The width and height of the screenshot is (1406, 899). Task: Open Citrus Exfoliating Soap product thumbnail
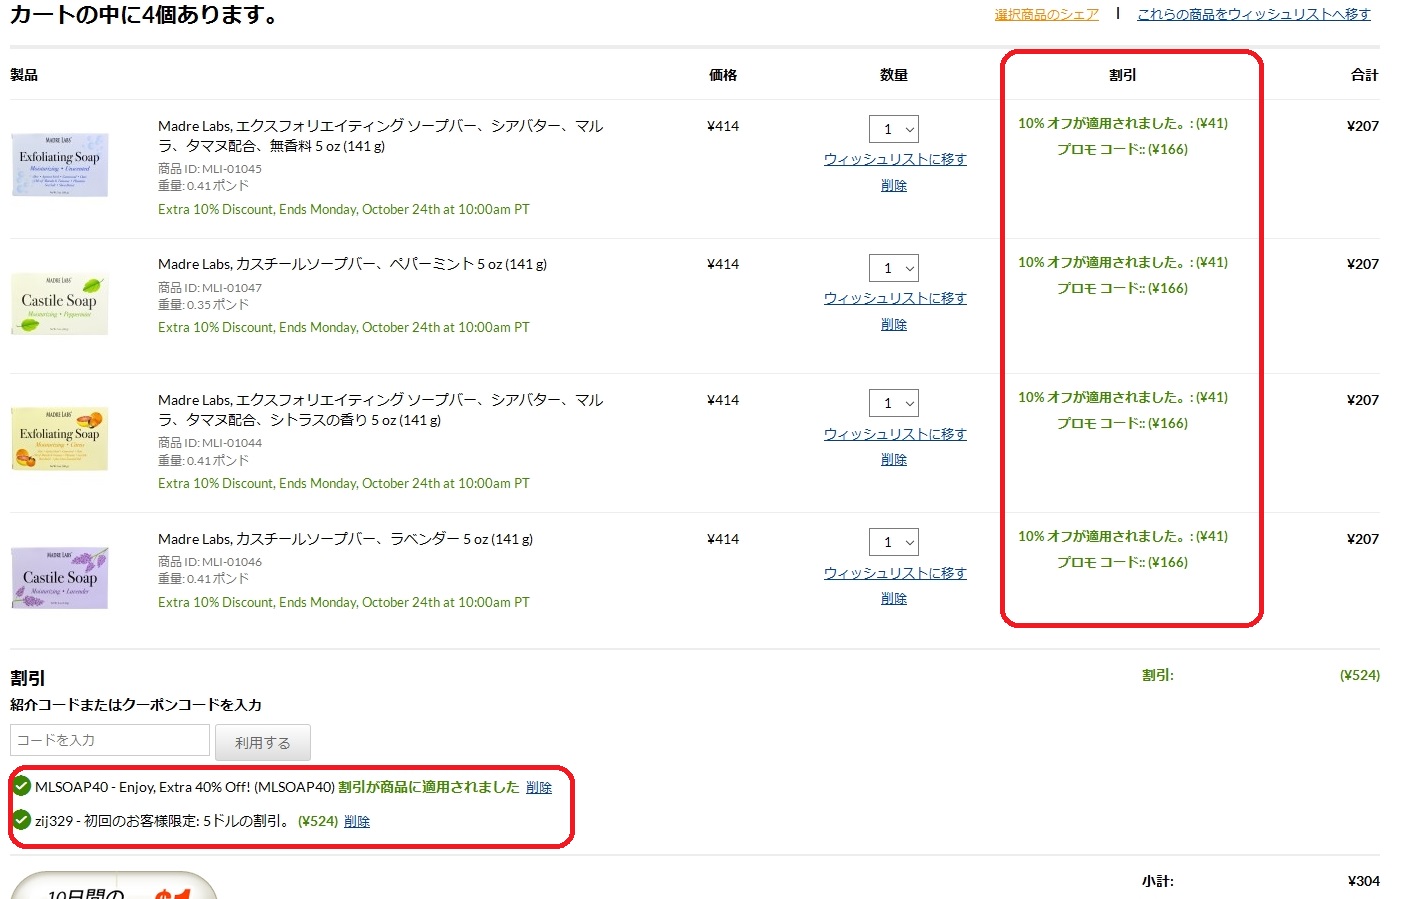coord(60,439)
